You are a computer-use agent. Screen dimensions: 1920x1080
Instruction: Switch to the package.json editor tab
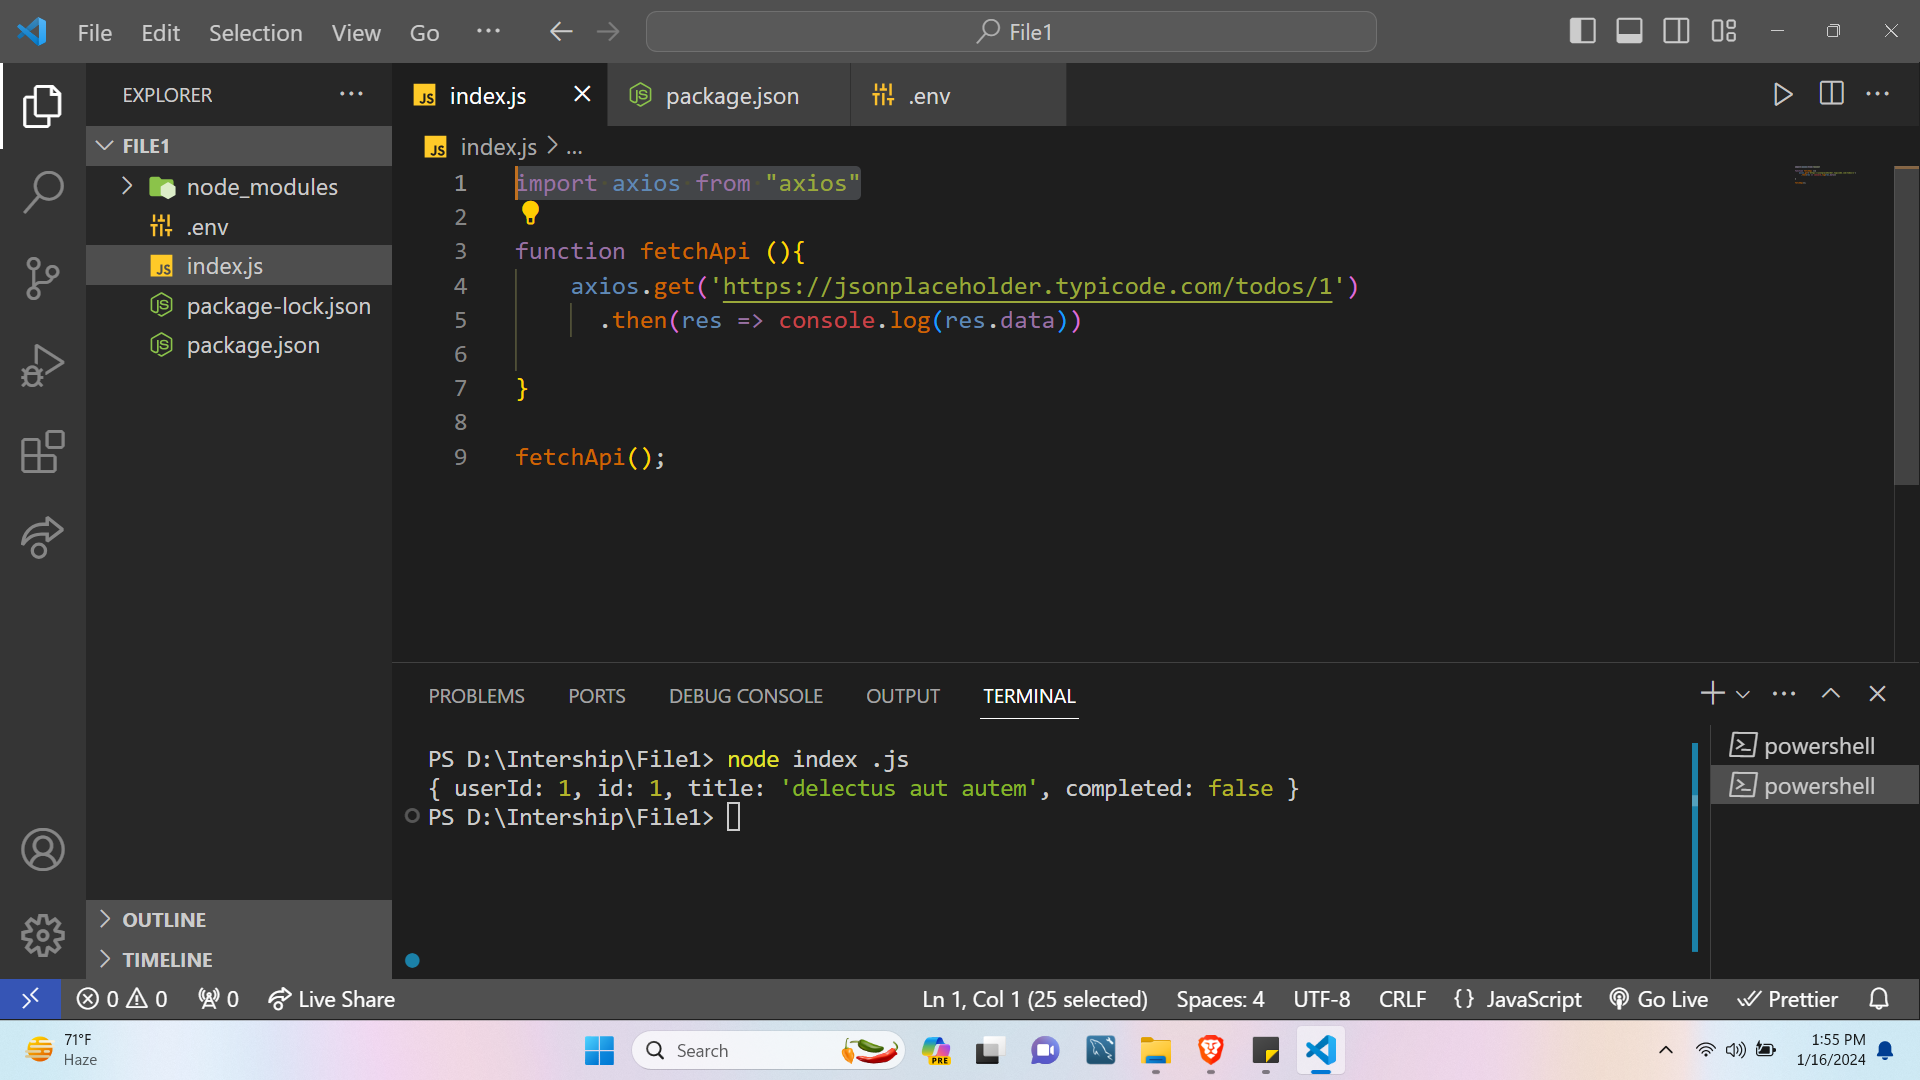731,96
